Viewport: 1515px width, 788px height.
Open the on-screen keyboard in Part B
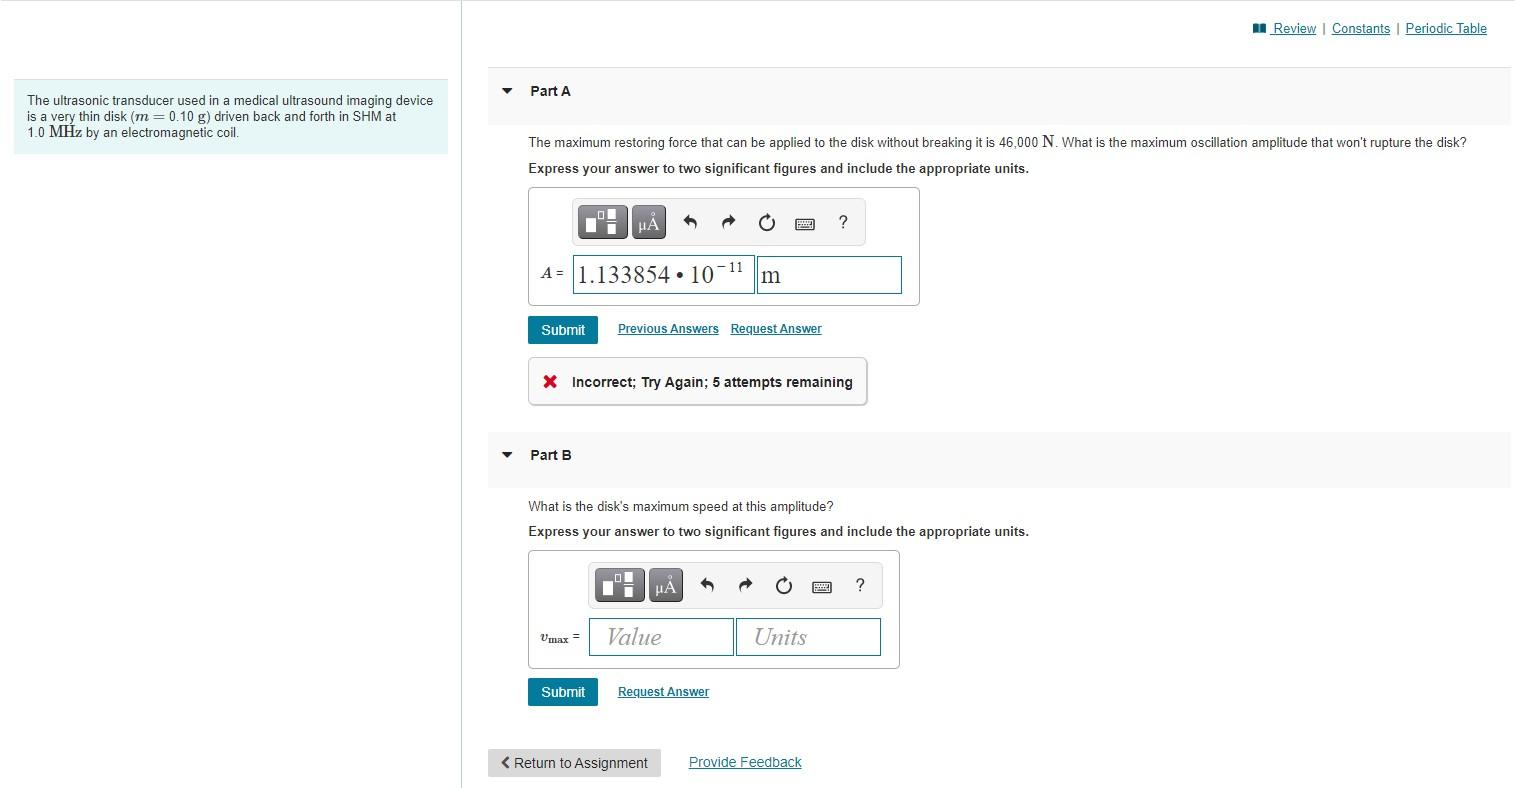821,585
